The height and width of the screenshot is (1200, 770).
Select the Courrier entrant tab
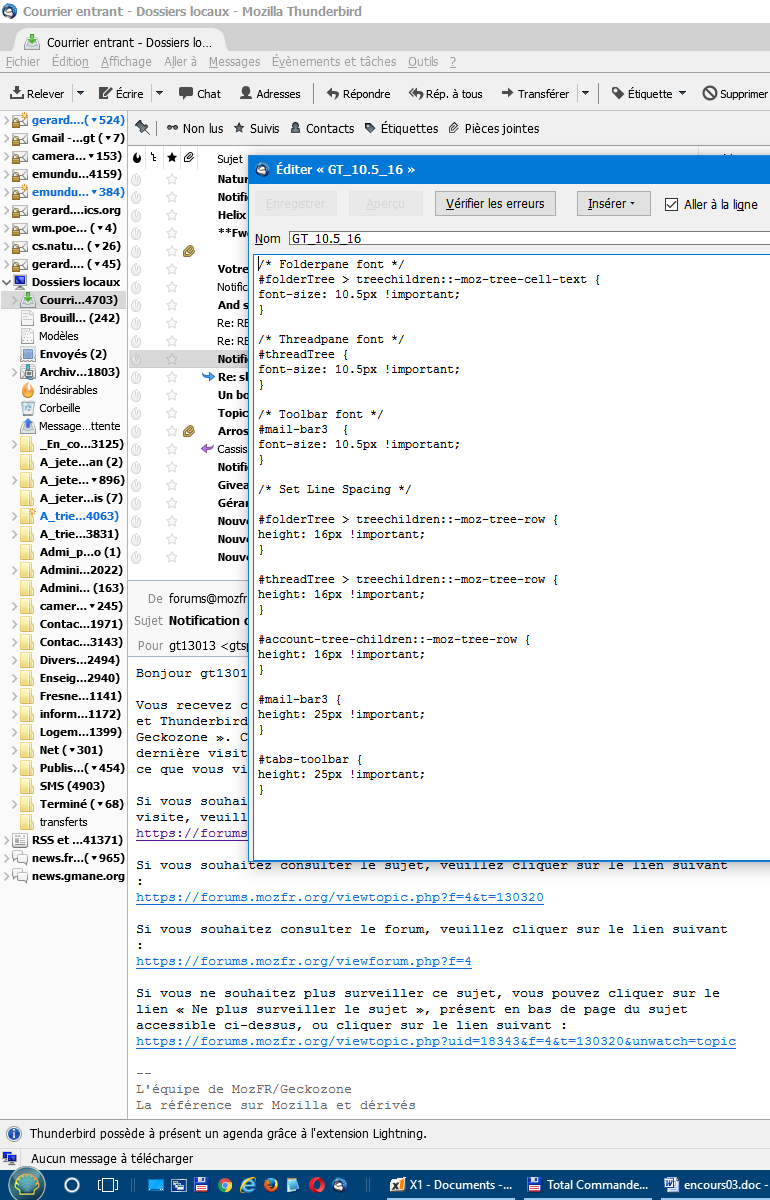tap(118, 43)
